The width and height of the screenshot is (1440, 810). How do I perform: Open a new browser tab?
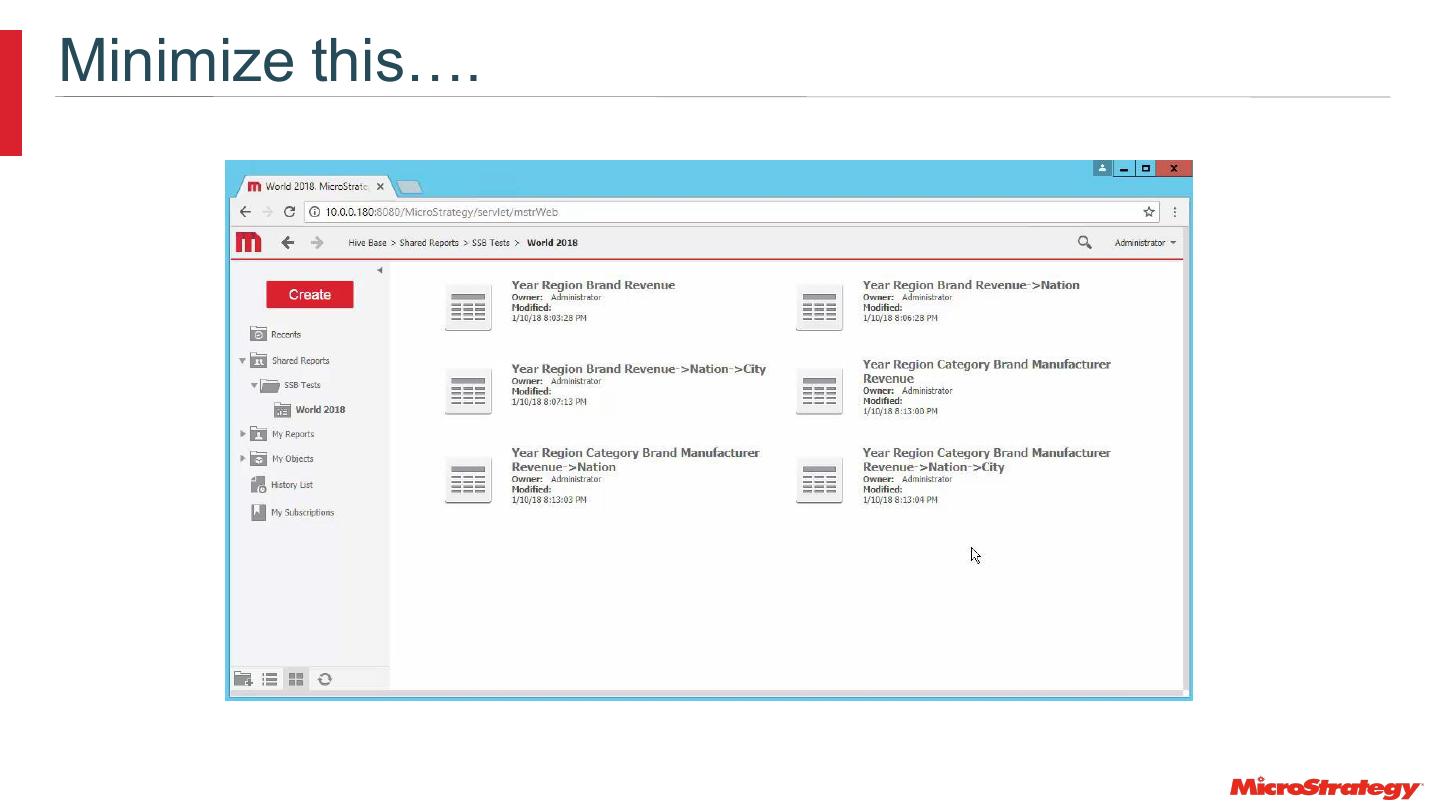[x=410, y=187]
